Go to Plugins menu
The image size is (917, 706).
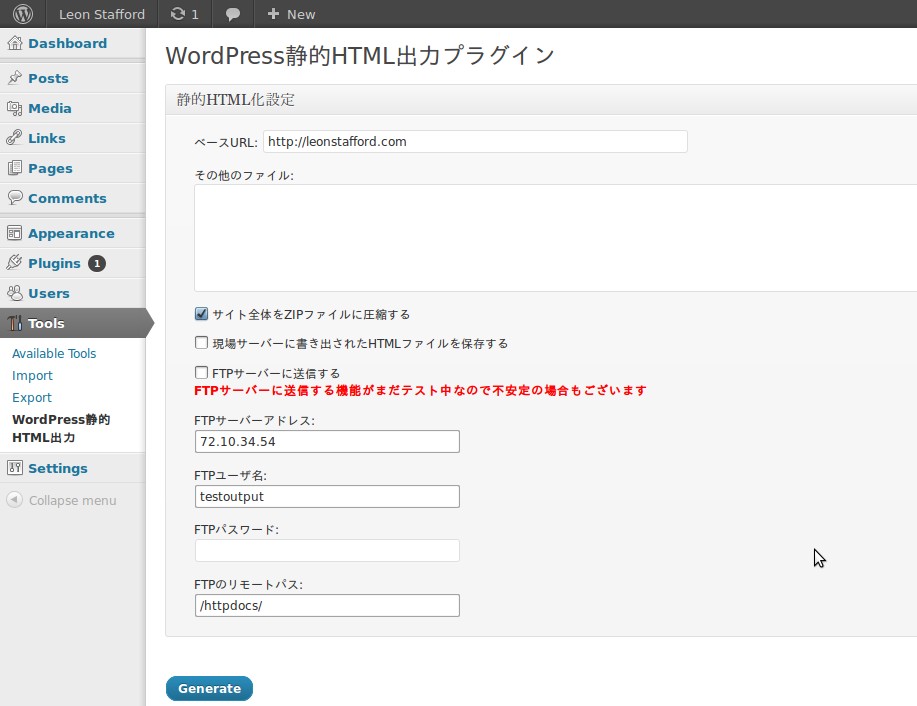point(54,263)
